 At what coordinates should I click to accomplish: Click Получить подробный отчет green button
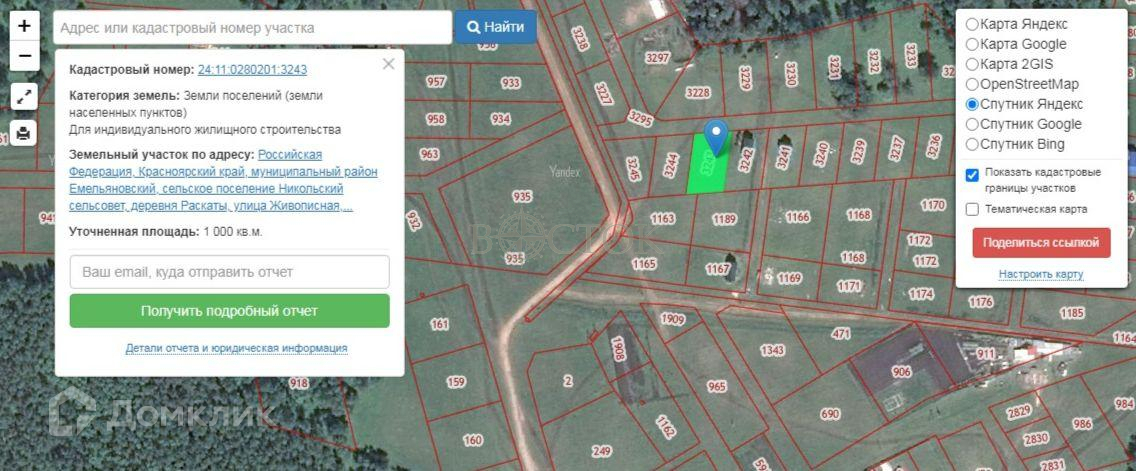tap(230, 311)
